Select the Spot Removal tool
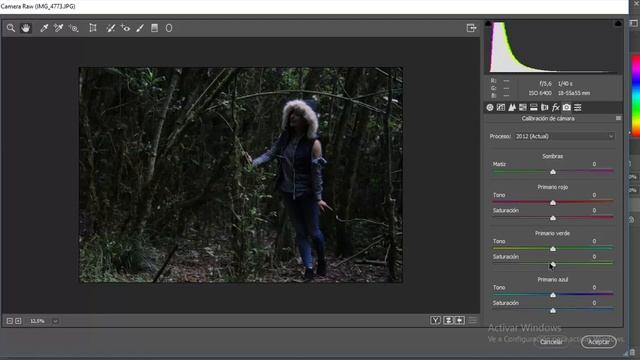The width and height of the screenshot is (640, 360). click(110, 28)
